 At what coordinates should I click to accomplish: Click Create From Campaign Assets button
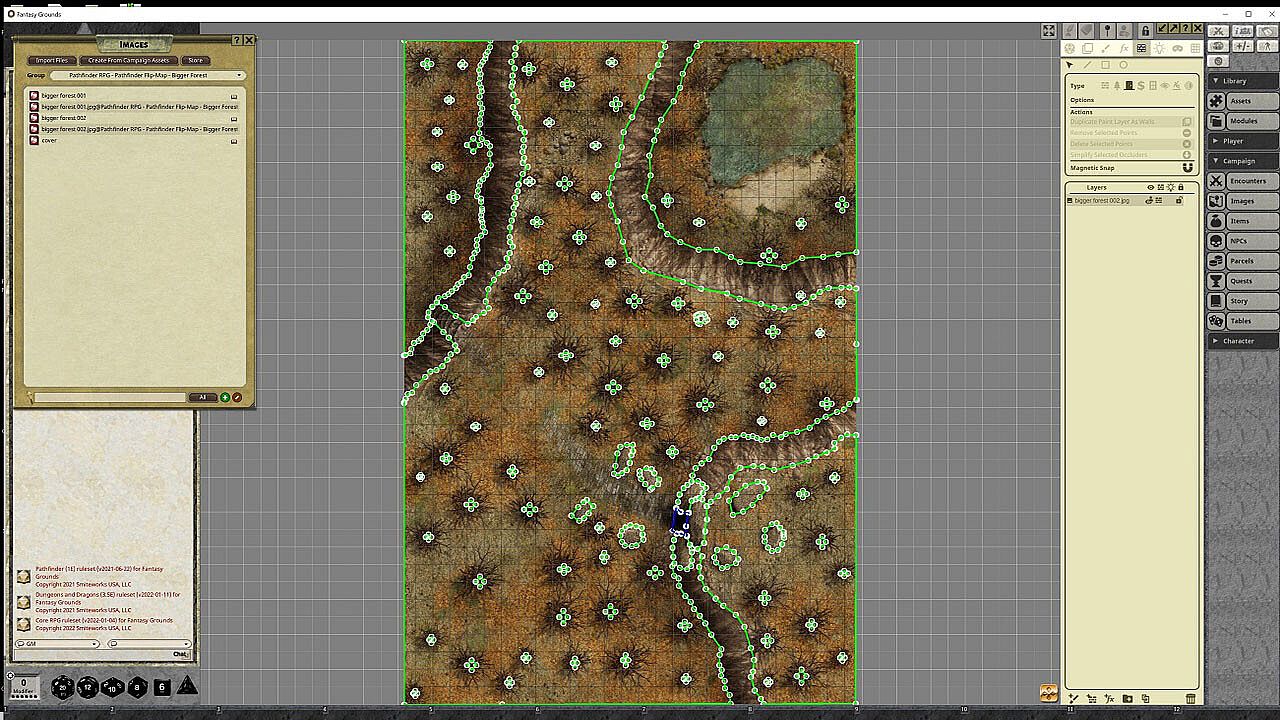129,60
